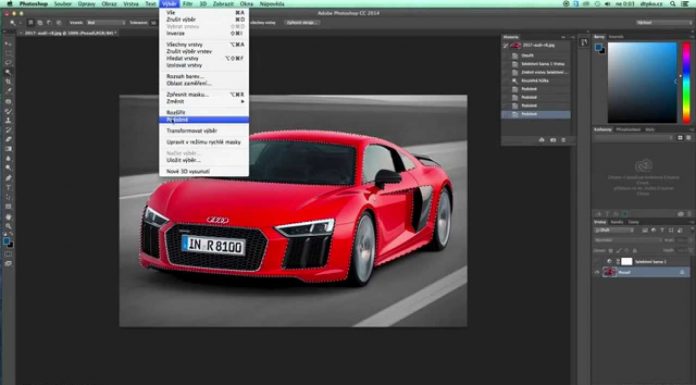Open the Filtr menu in menu bar
The width and height of the screenshot is (696, 385).
coord(187,4)
